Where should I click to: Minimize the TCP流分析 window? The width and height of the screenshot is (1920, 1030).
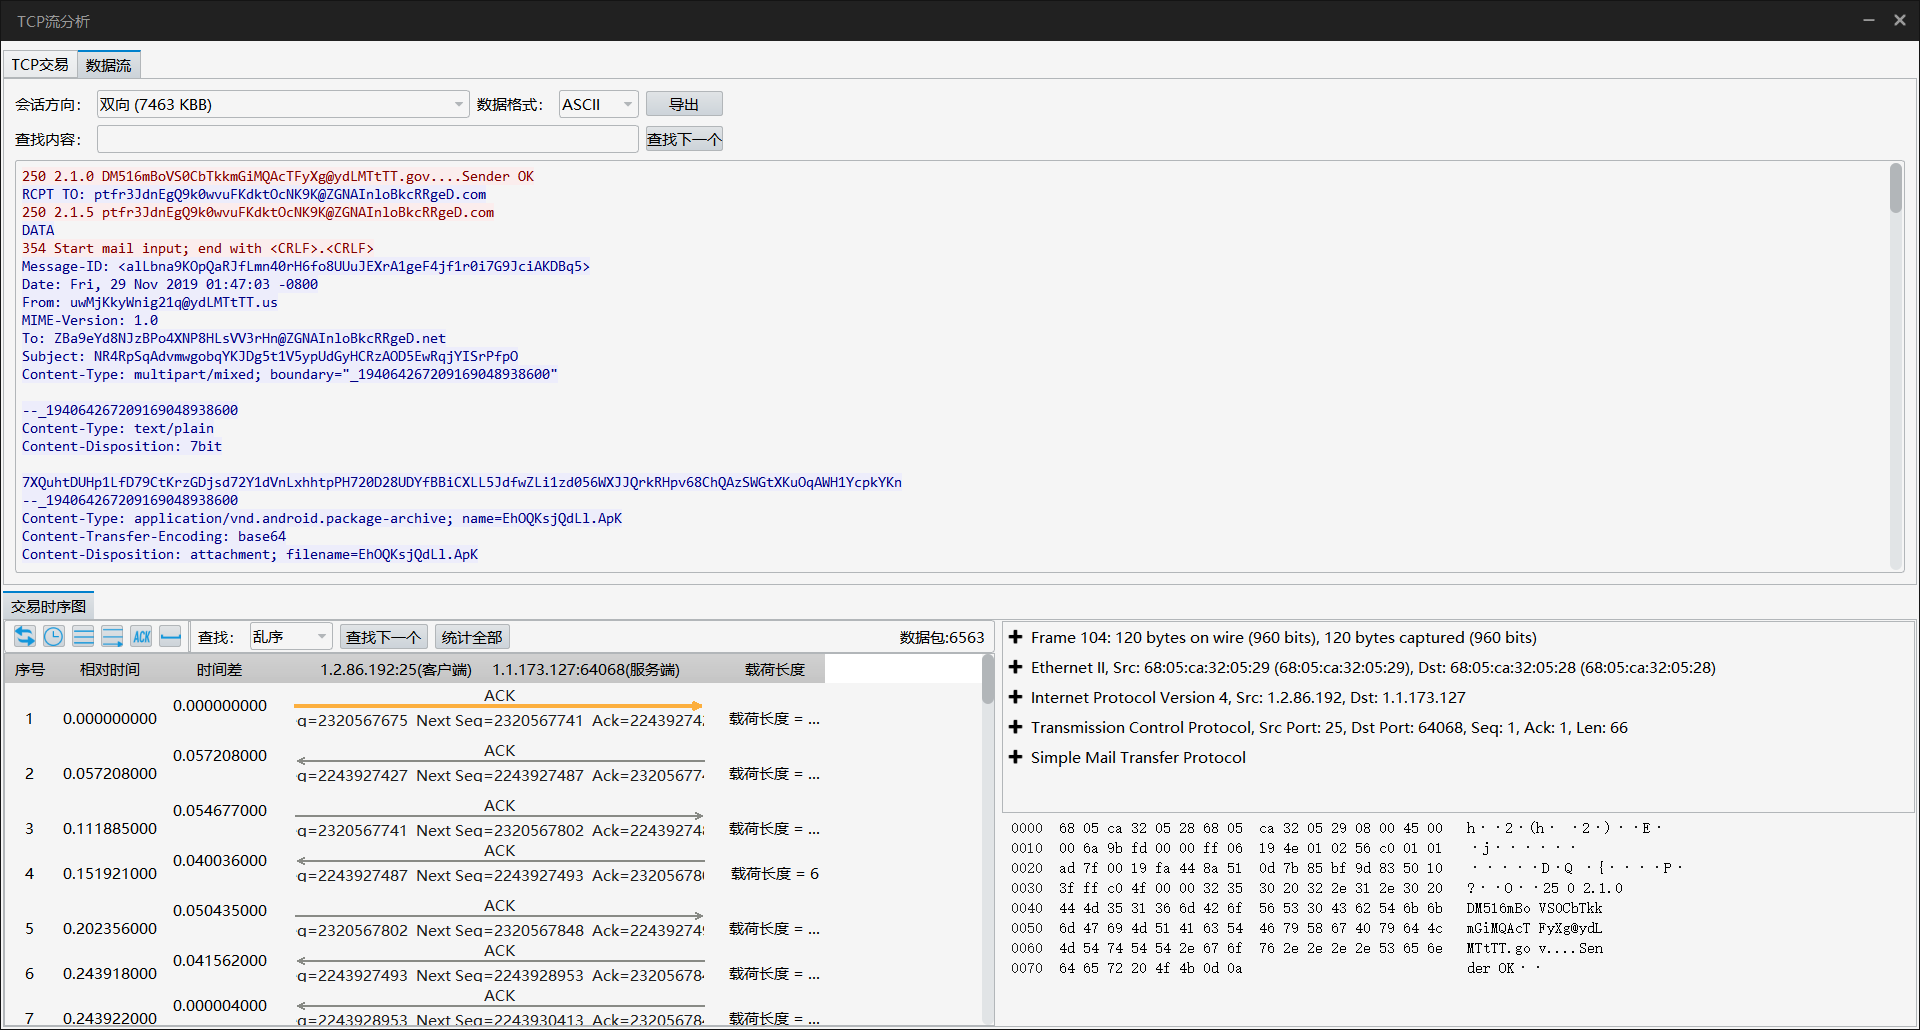tap(1868, 20)
